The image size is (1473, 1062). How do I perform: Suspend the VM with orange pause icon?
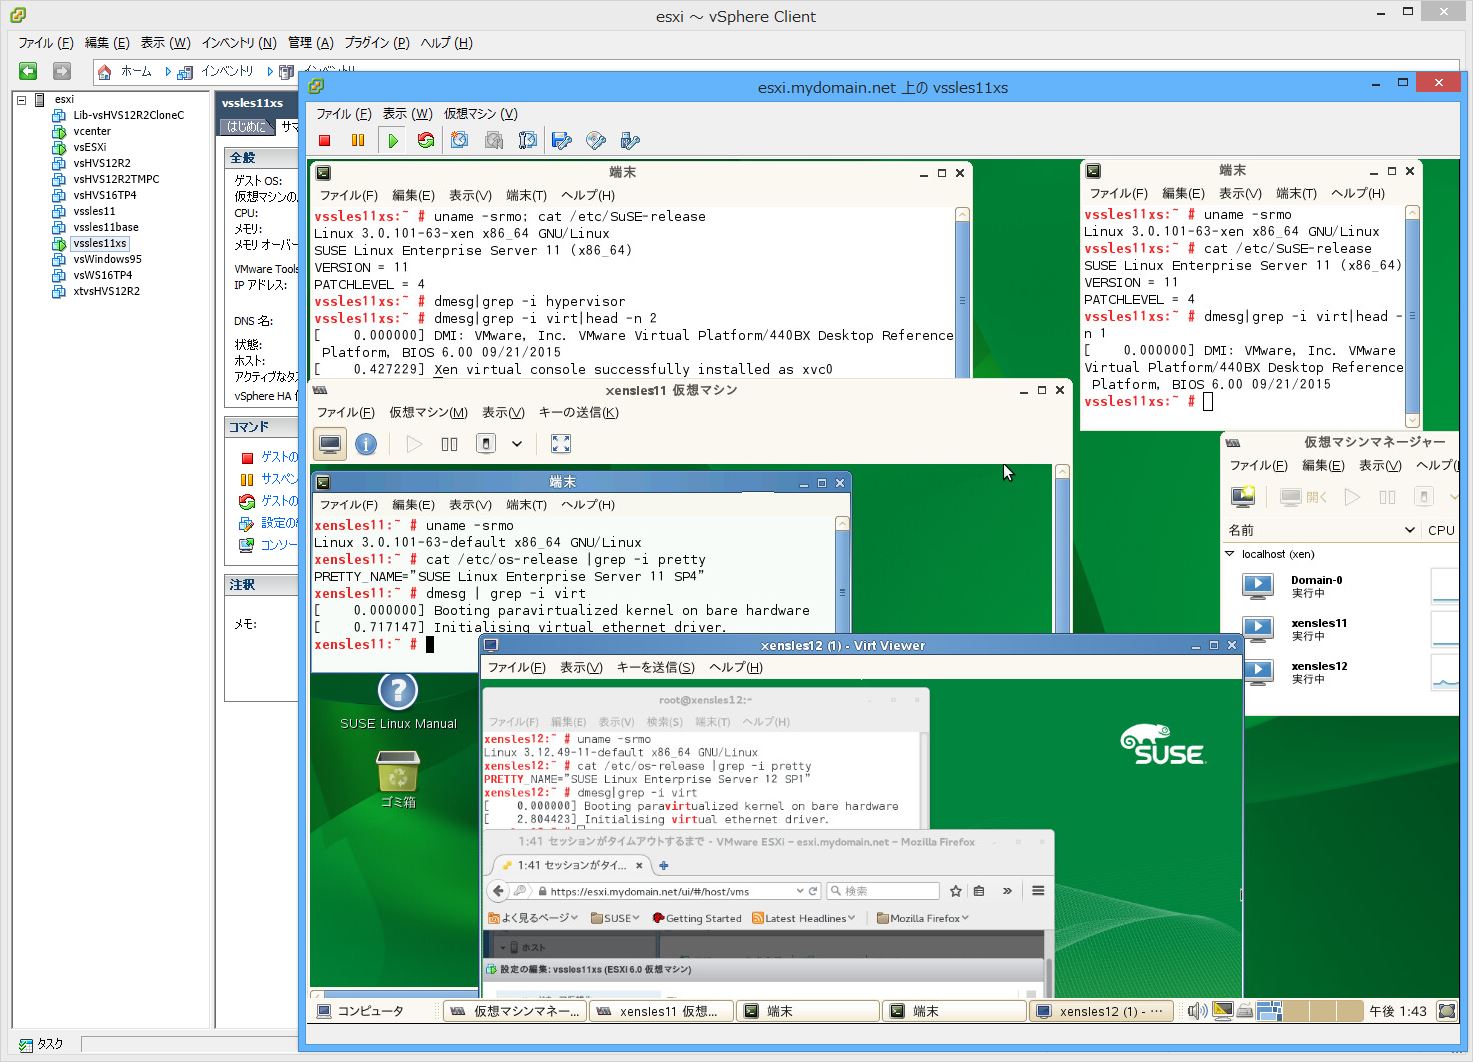pyautogui.click(x=358, y=141)
